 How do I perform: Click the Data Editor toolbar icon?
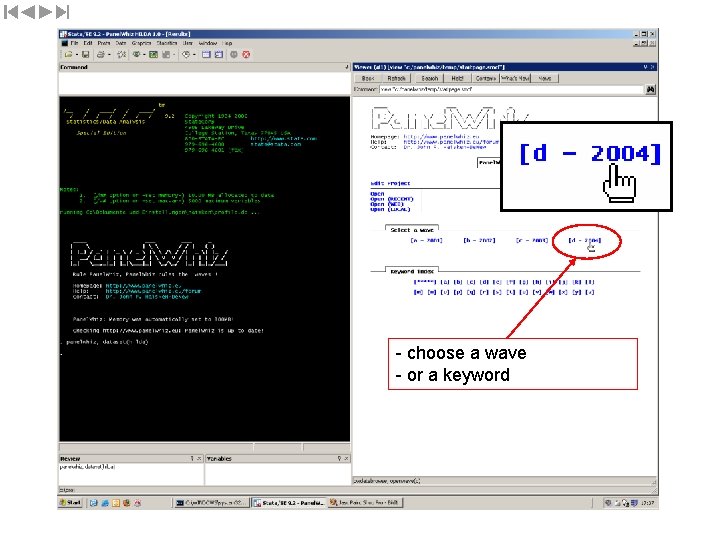(206, 55)
